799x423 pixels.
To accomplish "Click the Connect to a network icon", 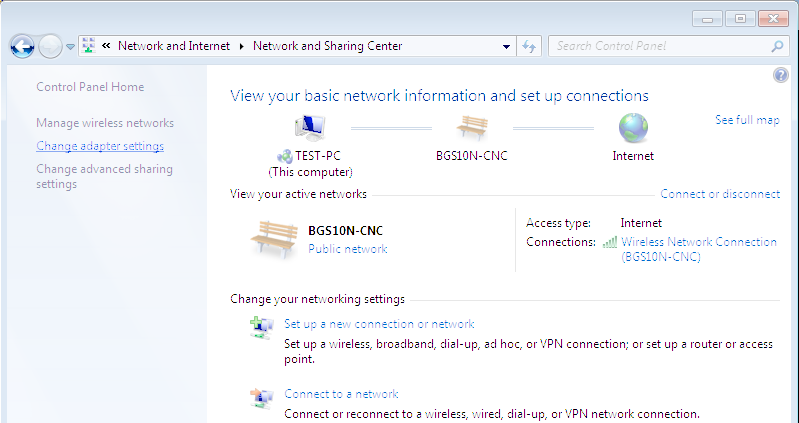I will 262,397.
